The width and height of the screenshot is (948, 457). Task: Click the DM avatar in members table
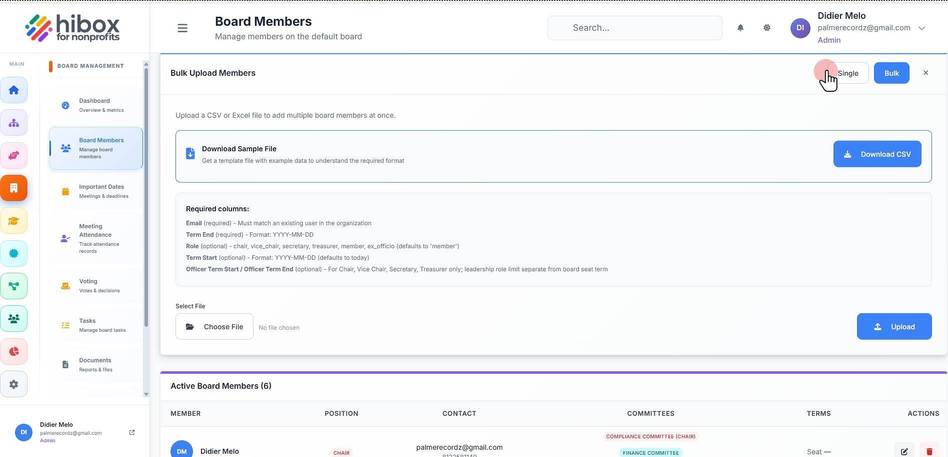[x=181, y=450]
